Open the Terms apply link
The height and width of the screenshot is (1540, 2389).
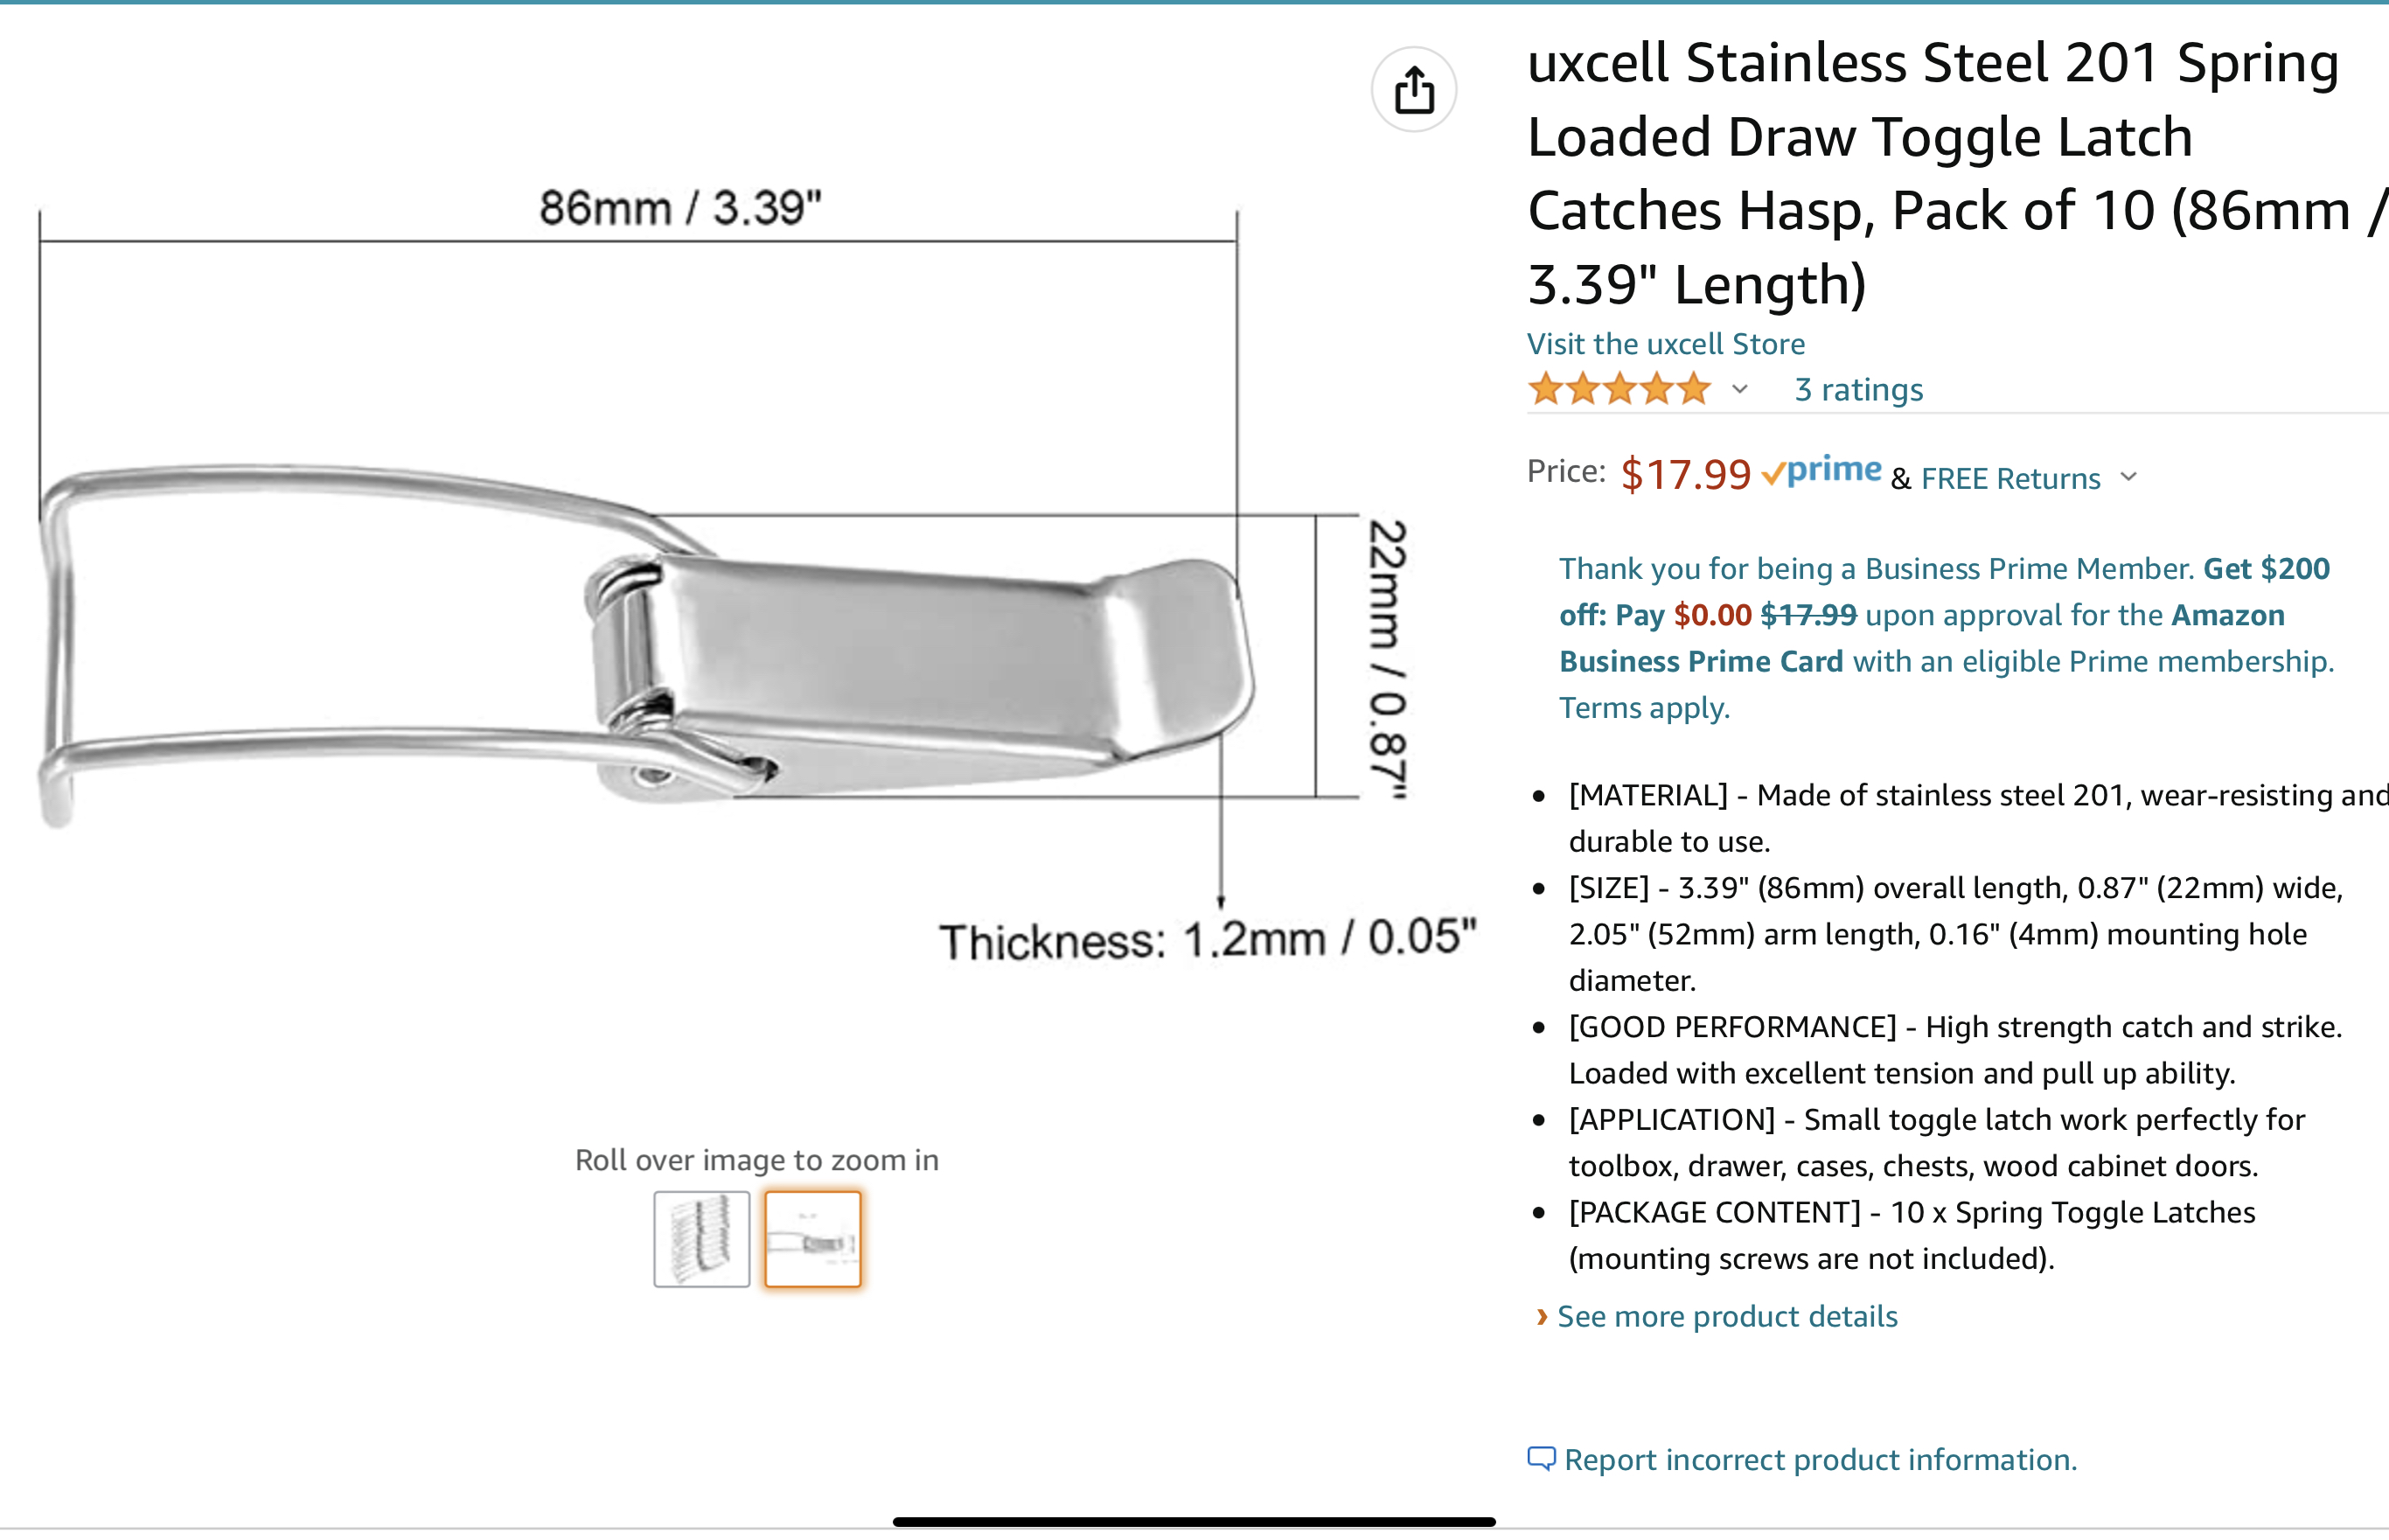[x=1644, y=708]
